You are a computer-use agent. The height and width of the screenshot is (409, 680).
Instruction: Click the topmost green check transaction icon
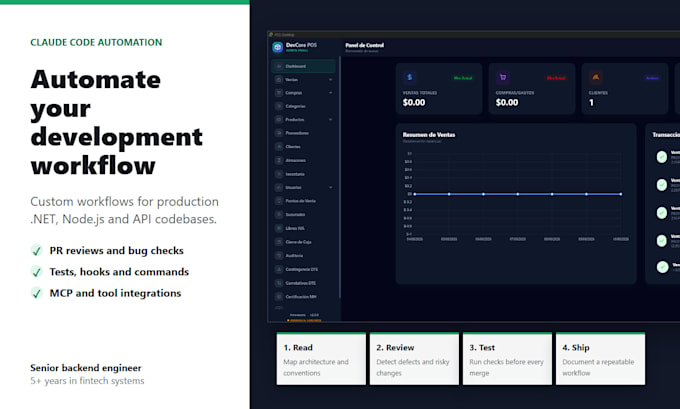click(662, 157)
